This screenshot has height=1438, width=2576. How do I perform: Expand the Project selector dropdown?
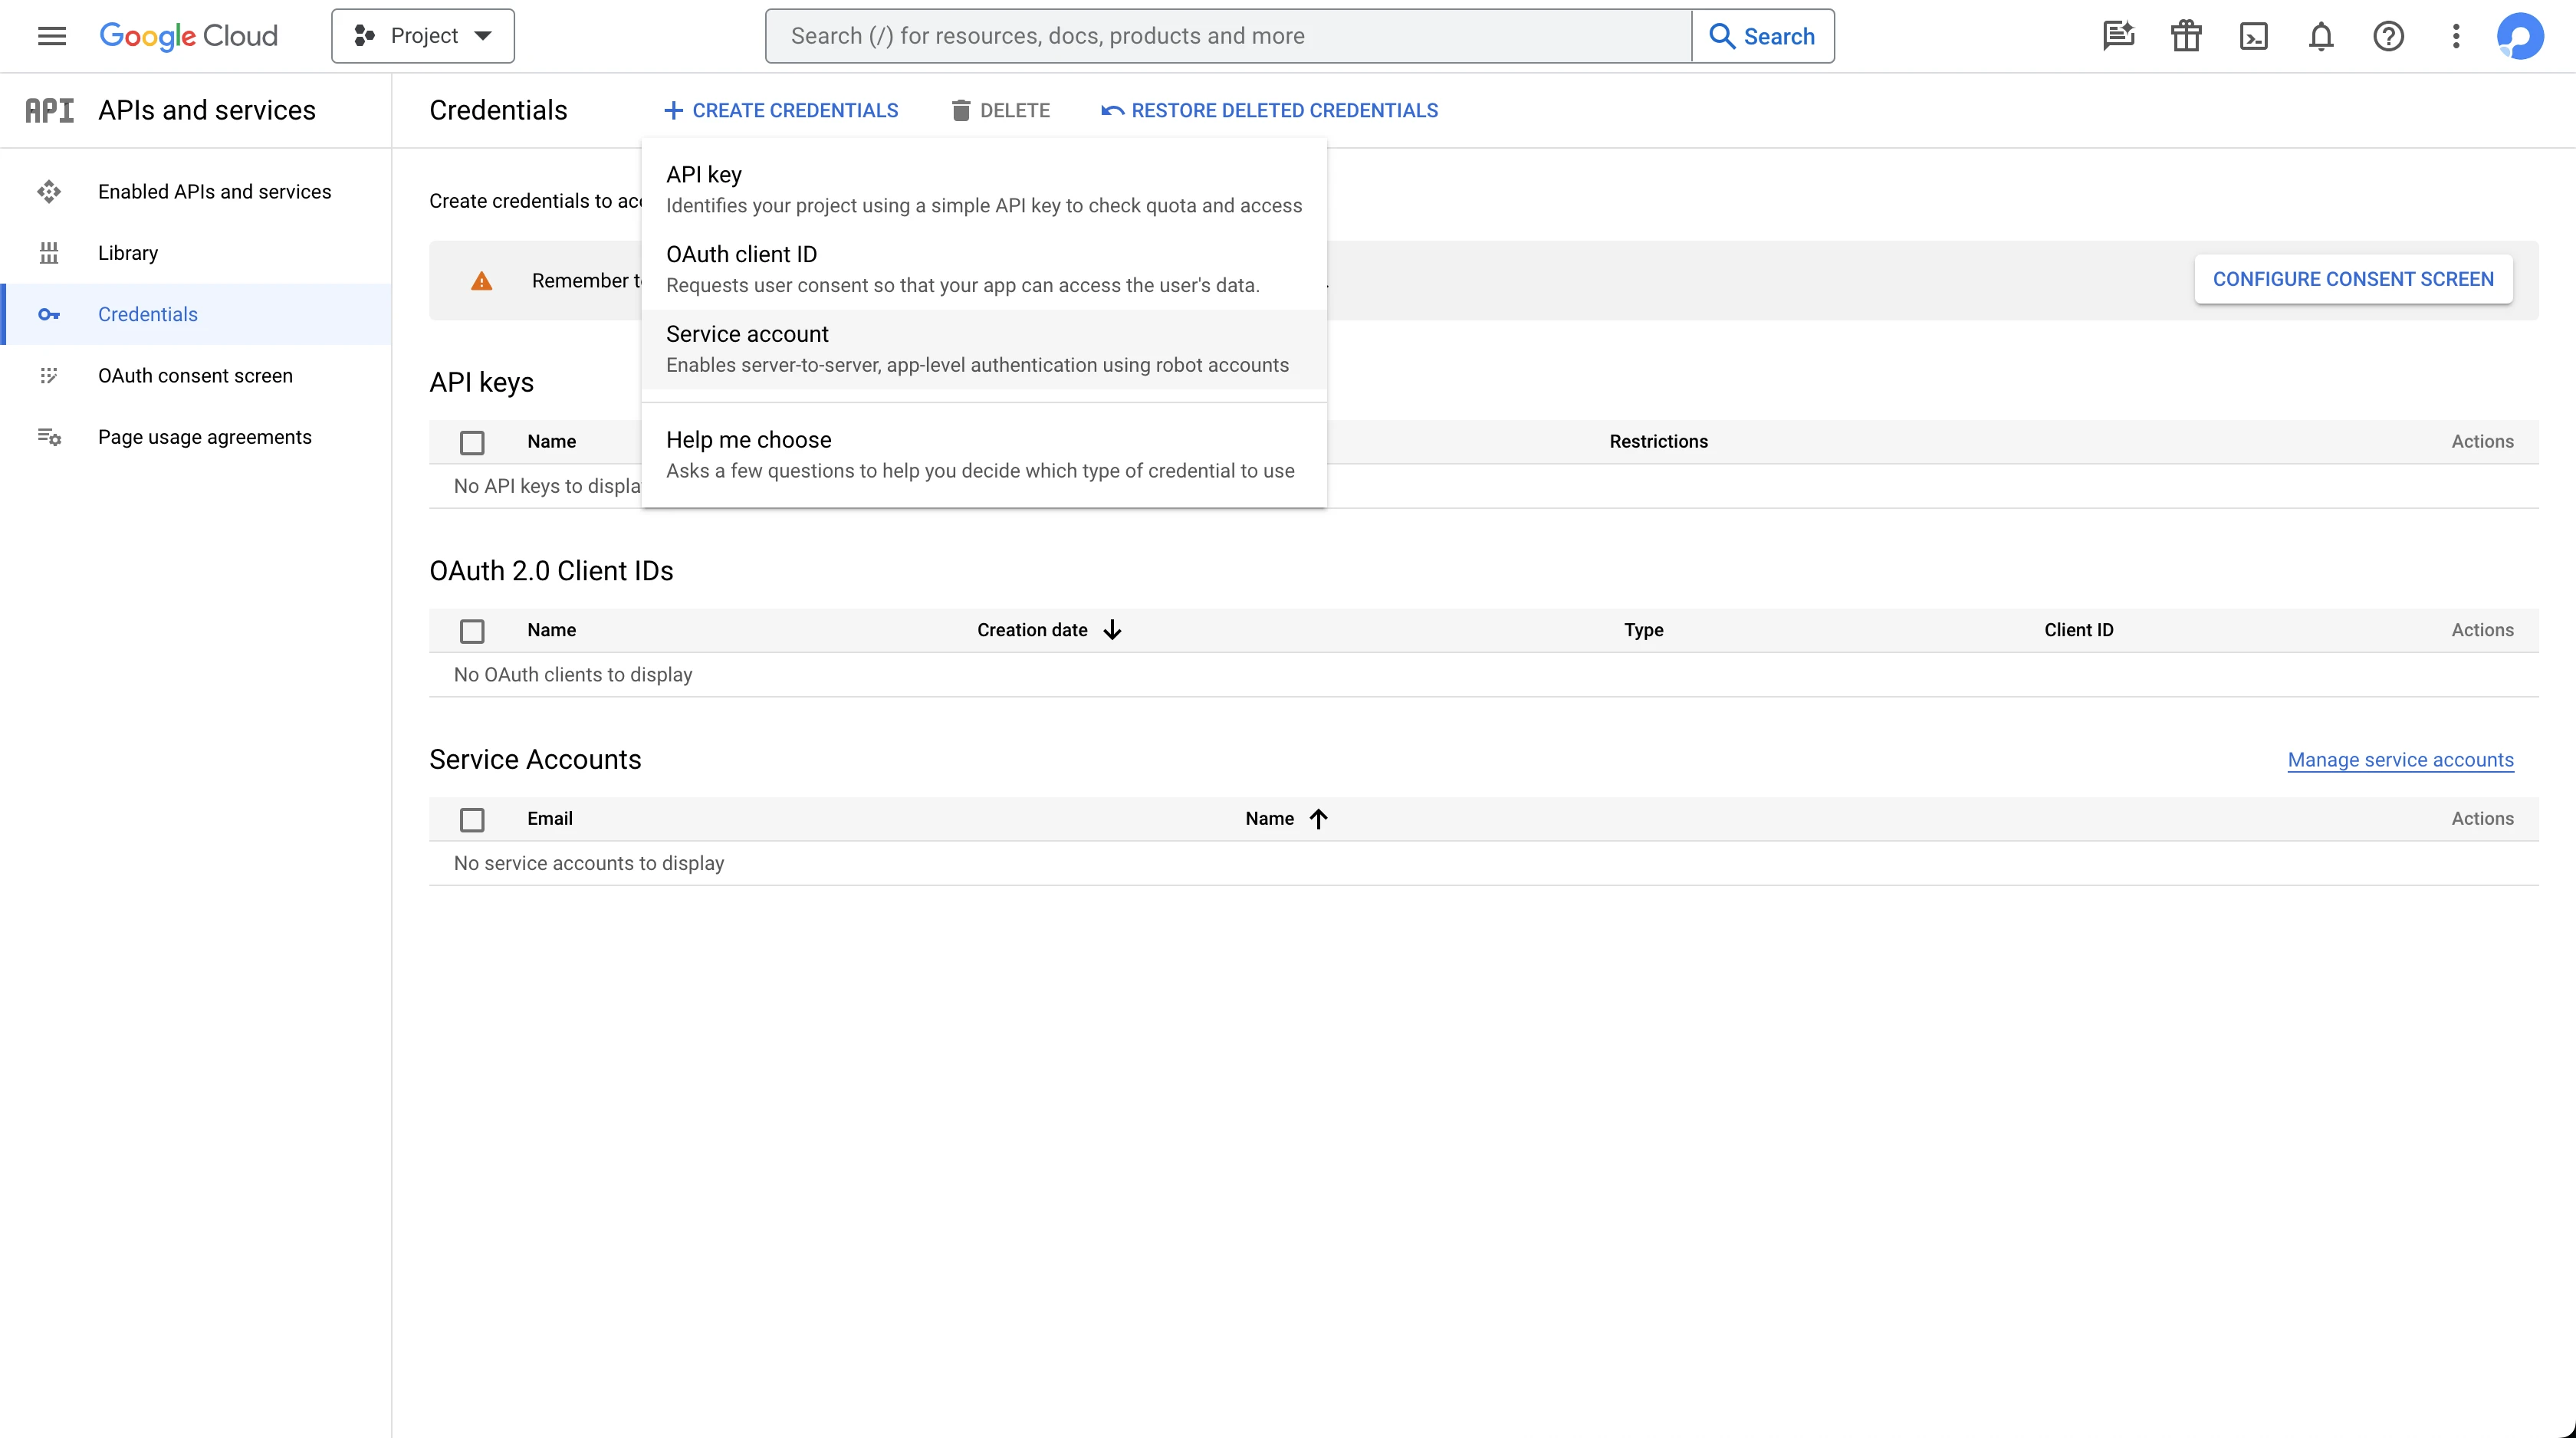423,36
